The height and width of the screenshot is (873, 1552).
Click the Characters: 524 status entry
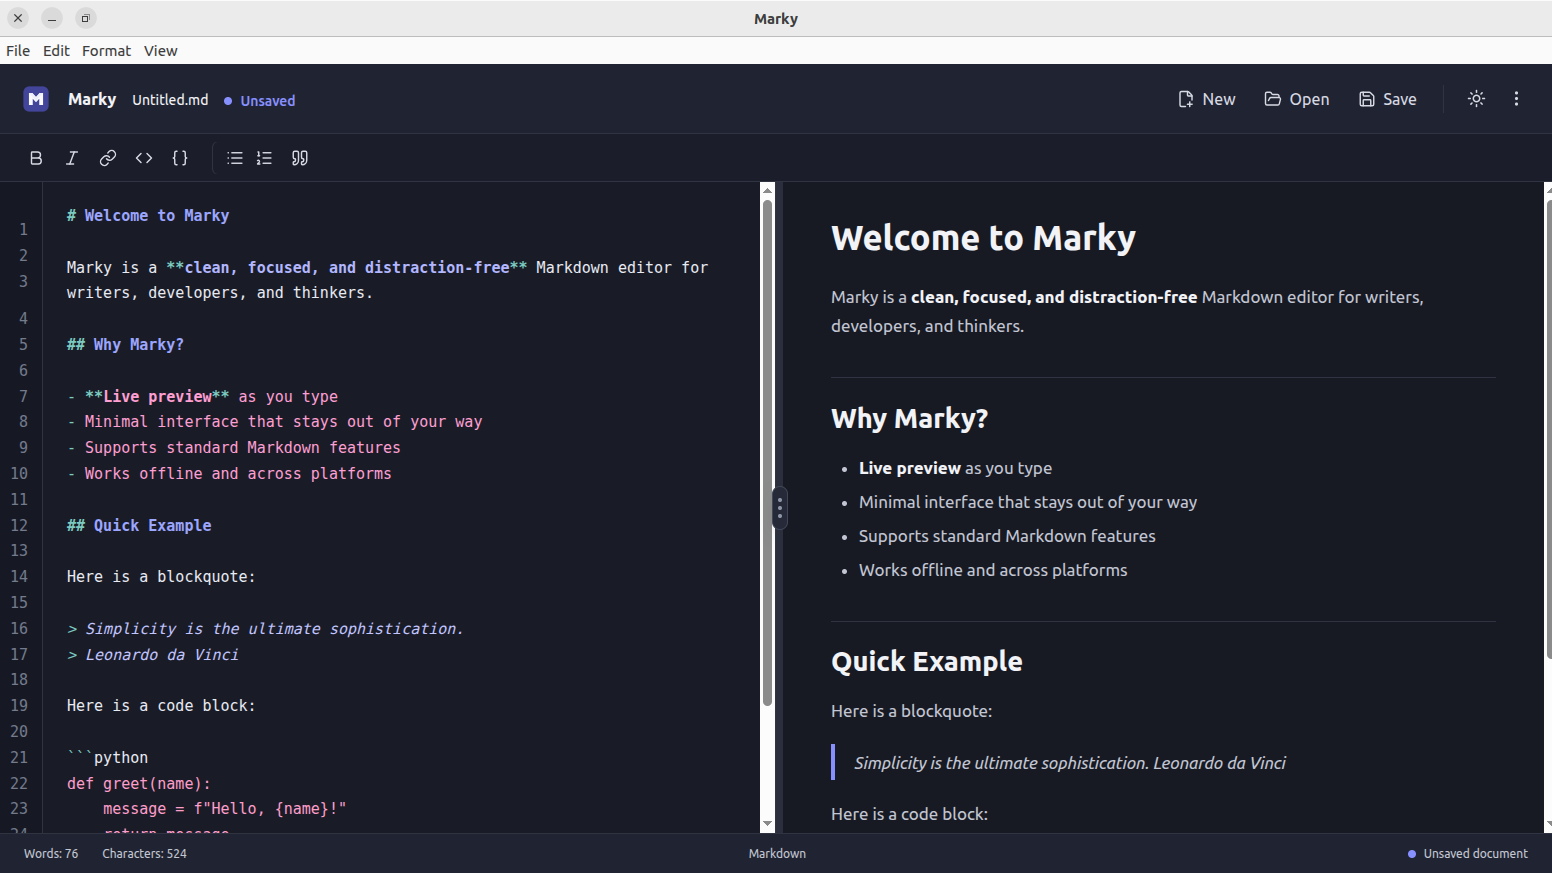(144, 854)
